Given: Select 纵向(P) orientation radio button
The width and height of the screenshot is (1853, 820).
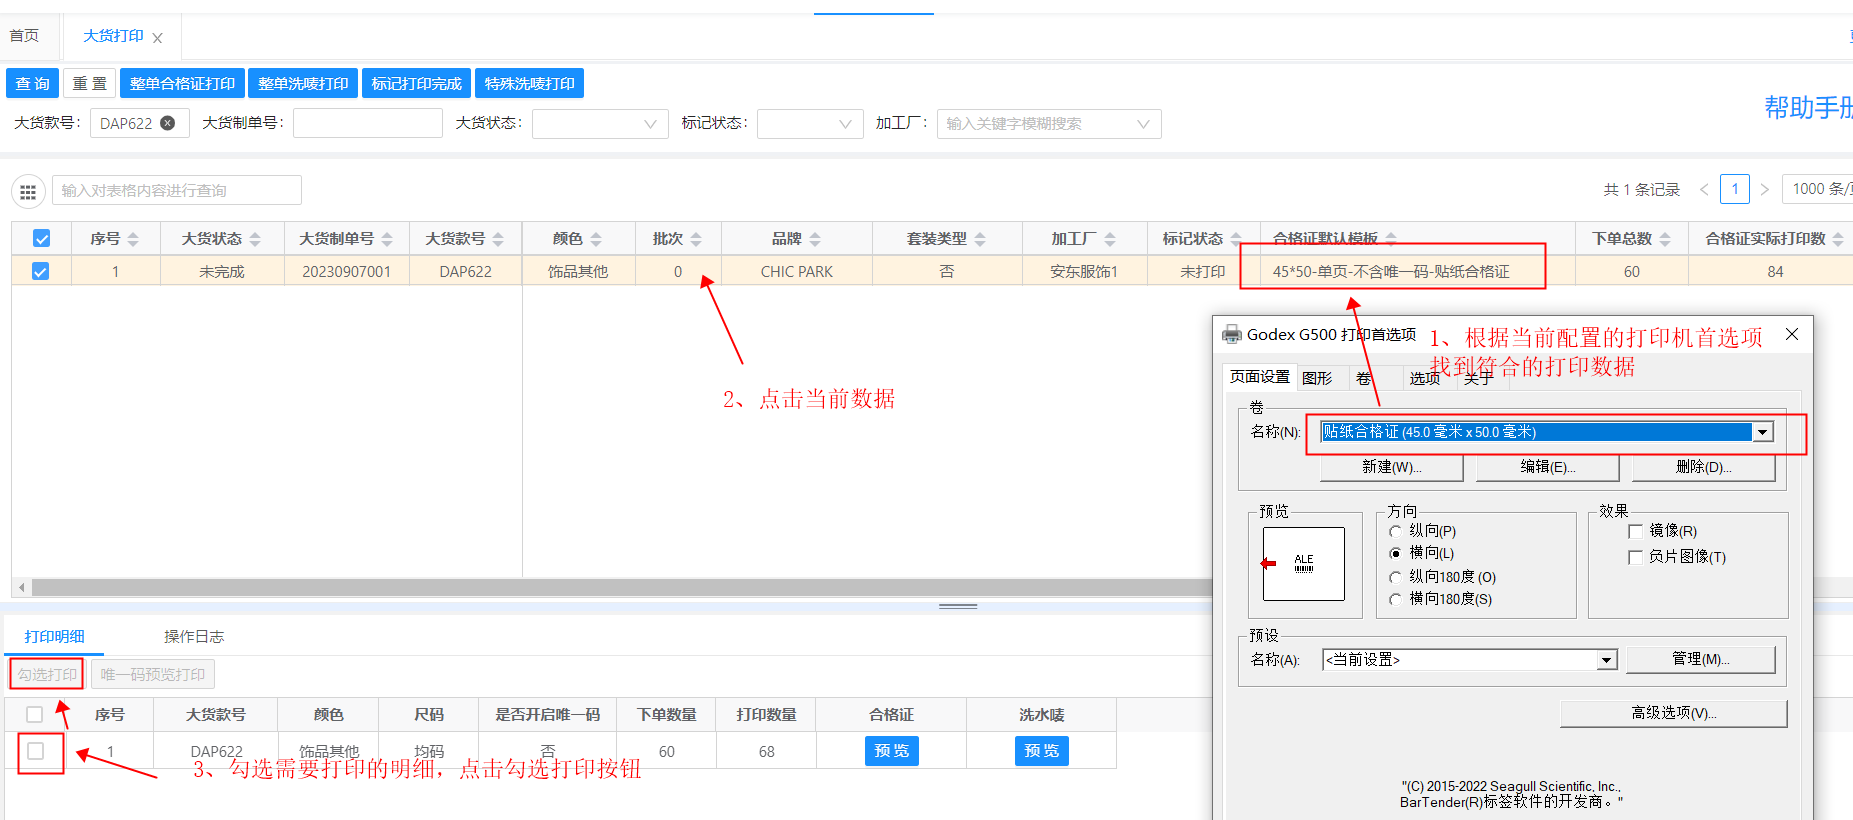Looking at the screenshot, I should point(1396,531).
